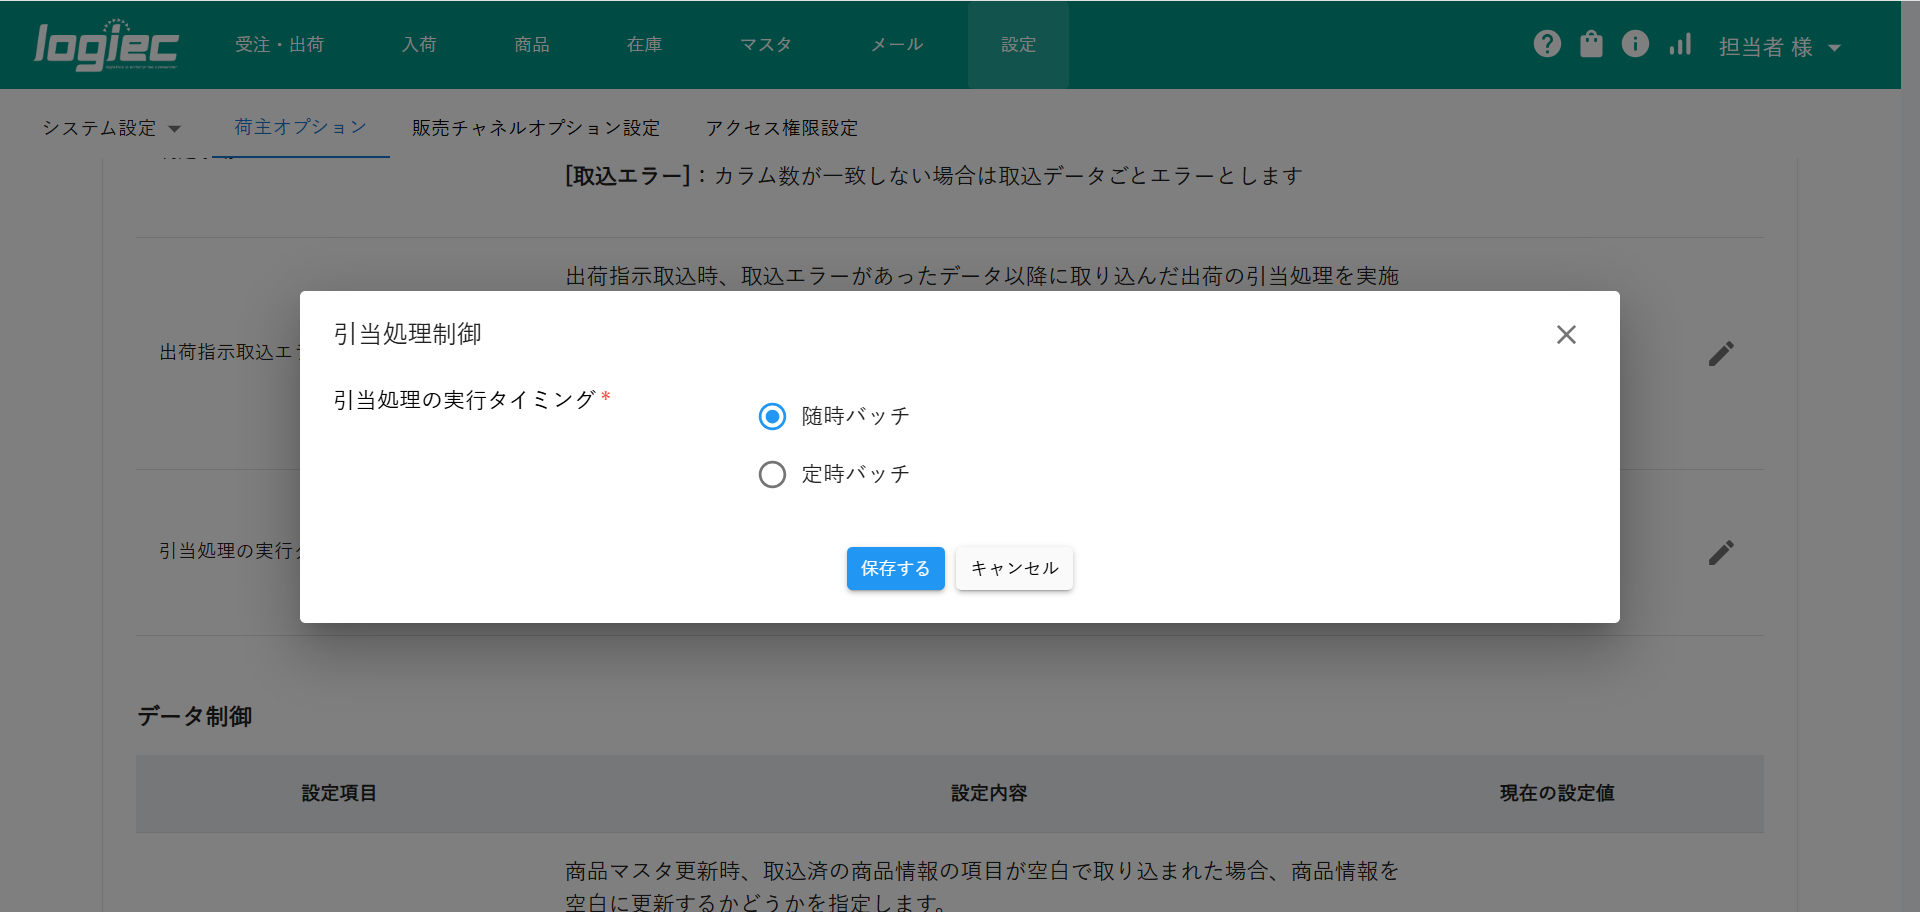Click the arrow beside 担当者 様
Image resolution: width=1920 pixels, height=912 pixels.
point(1834,48)
